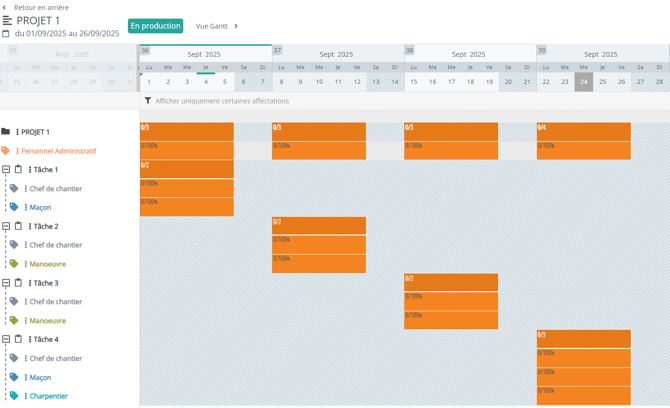Collapse the Tâche 3 tree node

coord(6,283)
